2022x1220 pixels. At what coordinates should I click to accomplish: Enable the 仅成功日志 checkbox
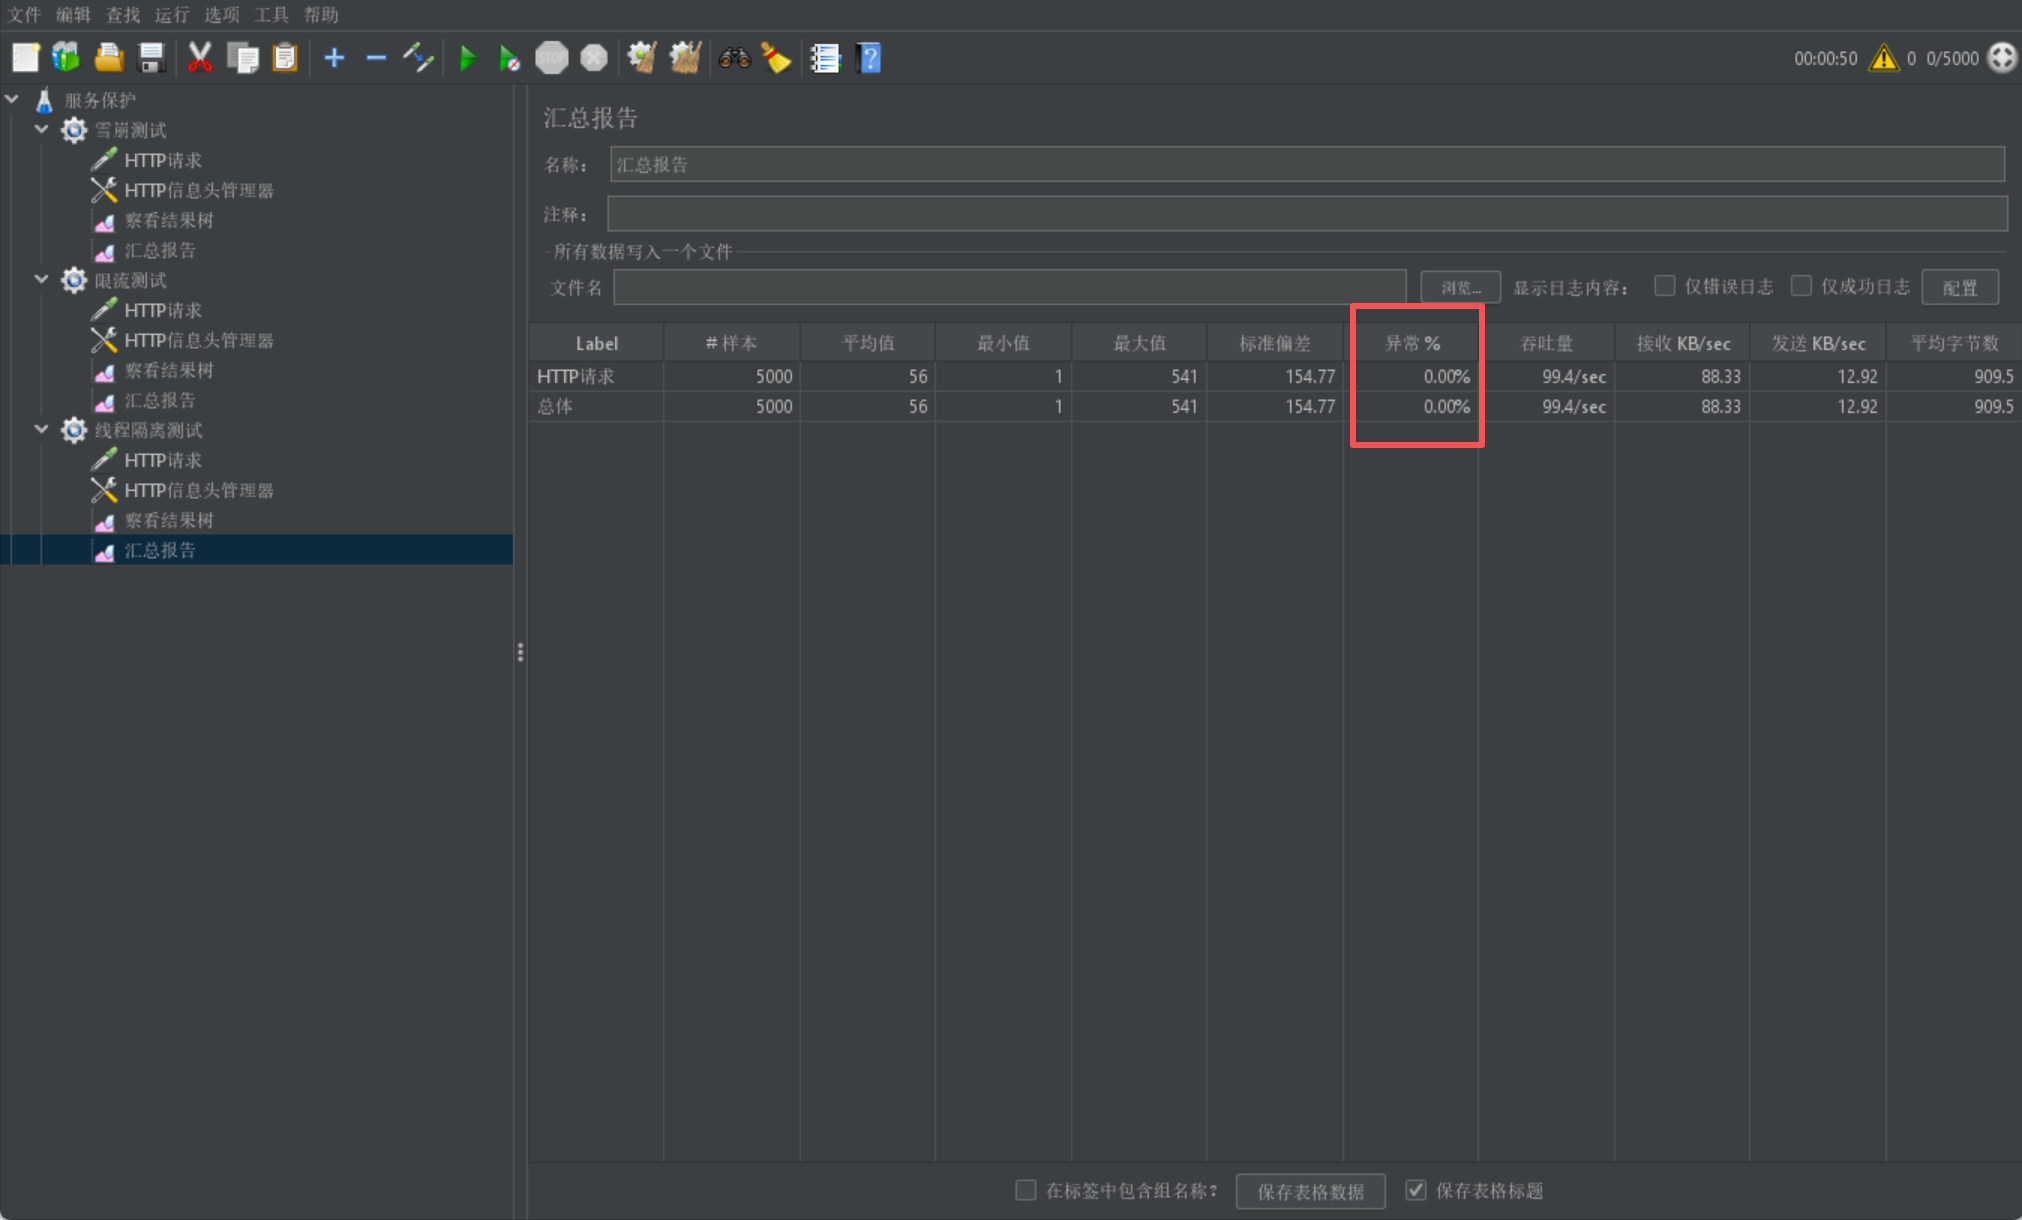tap(1801, 287)
